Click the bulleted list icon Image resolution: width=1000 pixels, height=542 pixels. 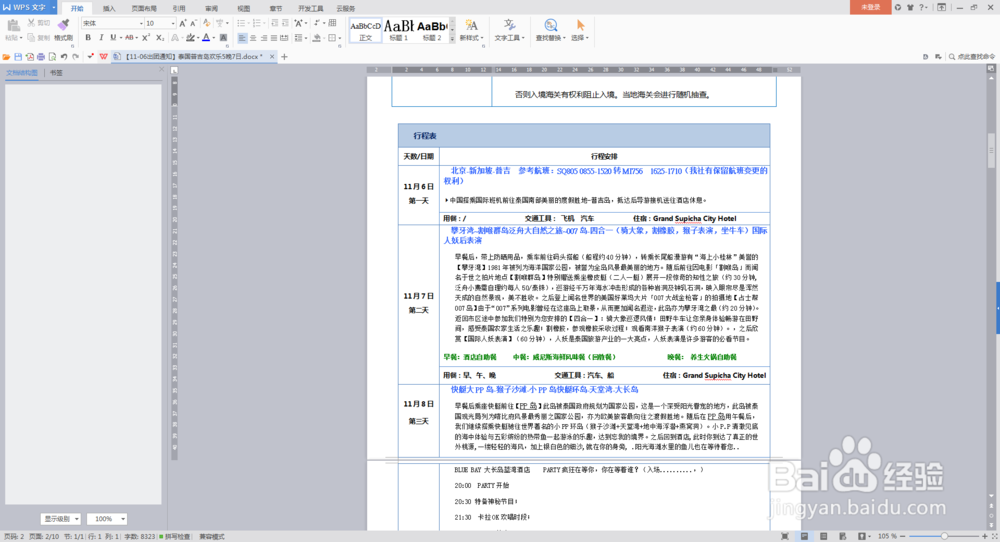241,23
